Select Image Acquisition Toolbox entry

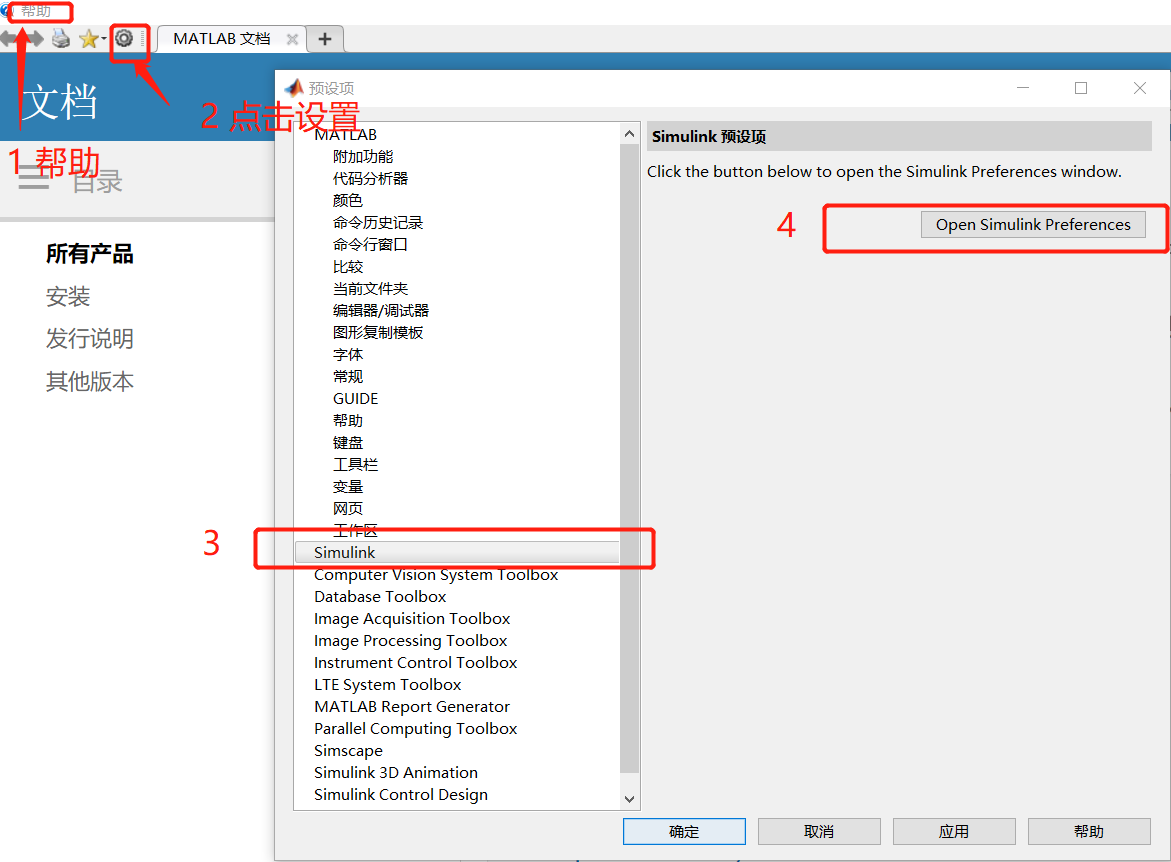(412, 618)
